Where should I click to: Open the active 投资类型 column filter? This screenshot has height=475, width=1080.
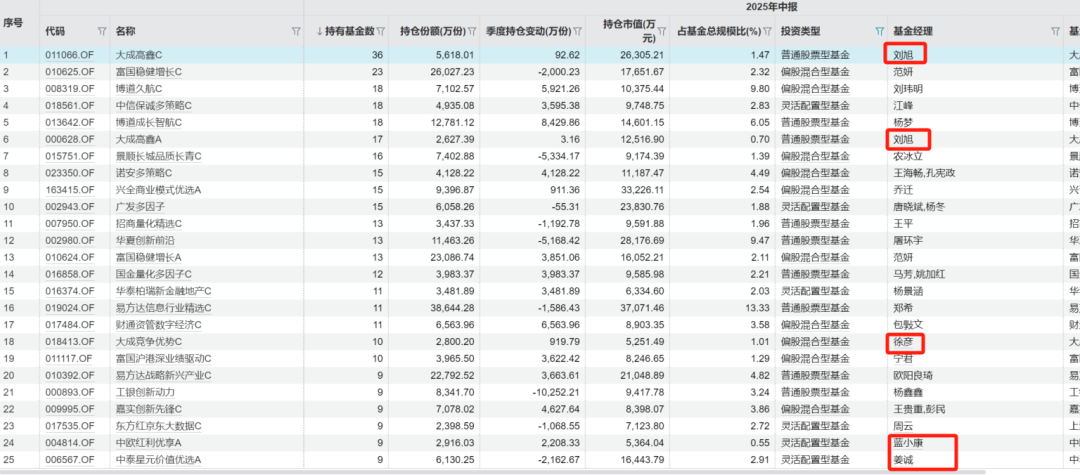pos(878,31)
